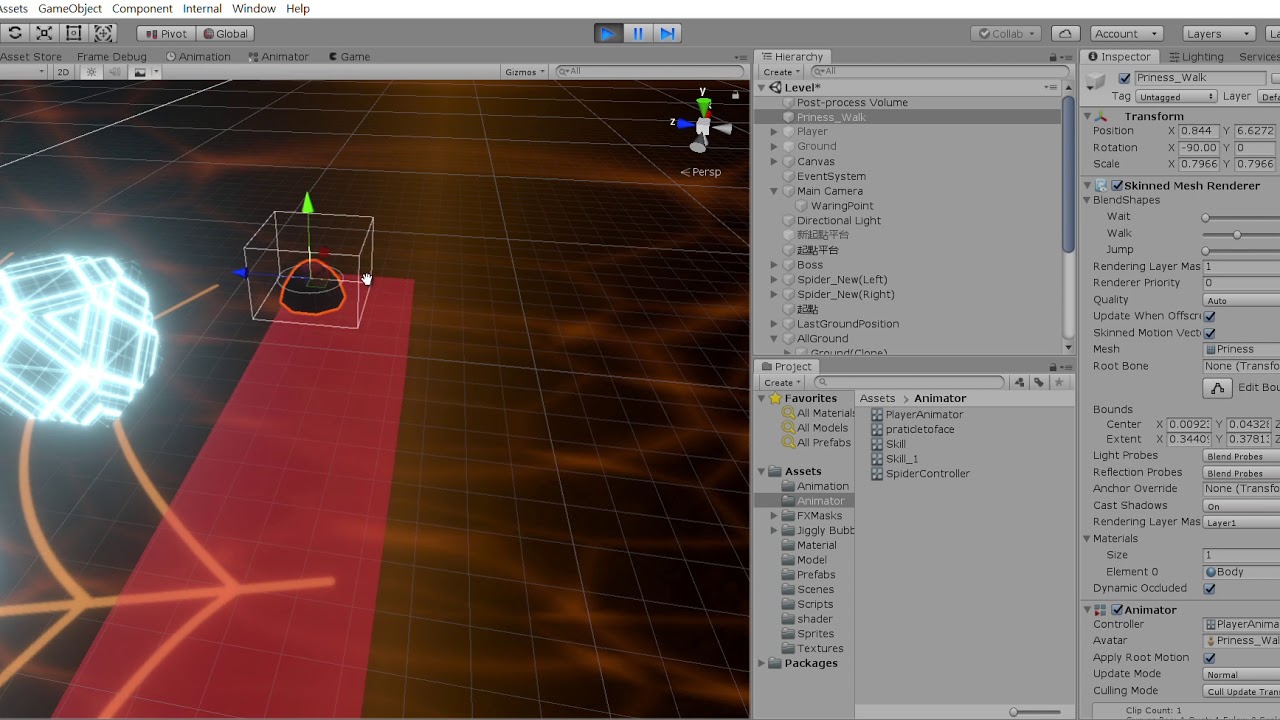Switch to the Animator tab
This screenshot has height=720, width=1280.
click(x=279, y=57)
